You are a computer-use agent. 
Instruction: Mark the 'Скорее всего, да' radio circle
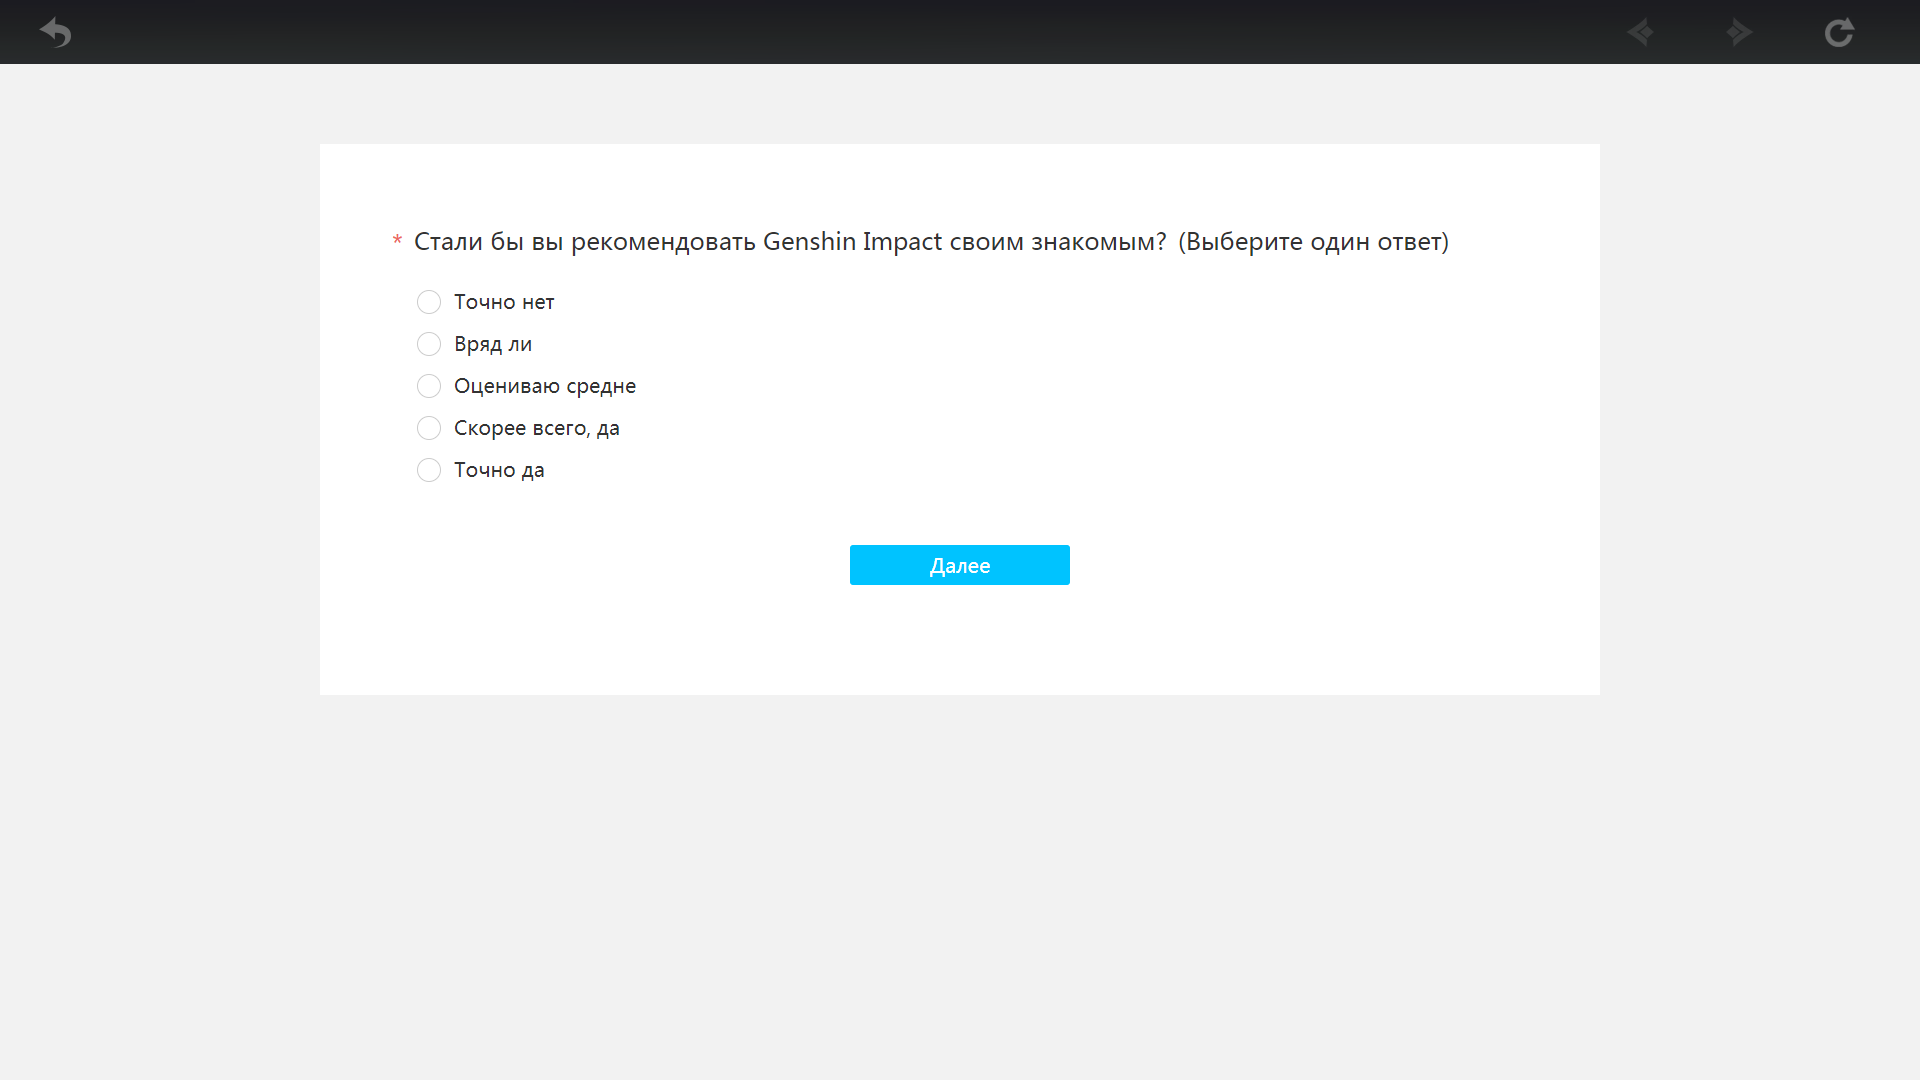point(429,428)
